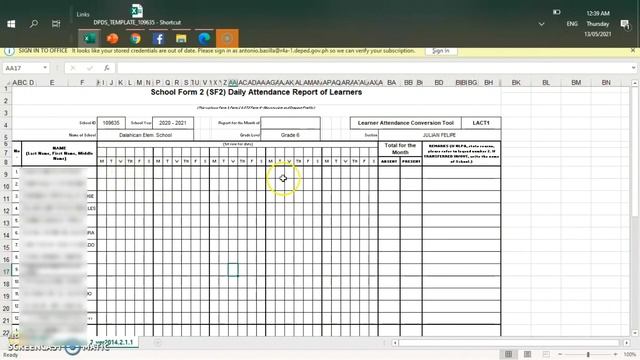Image resolution: width=640 pixels, height=360 pixels.
Task: Select row header 17
Action: (6, 271)
